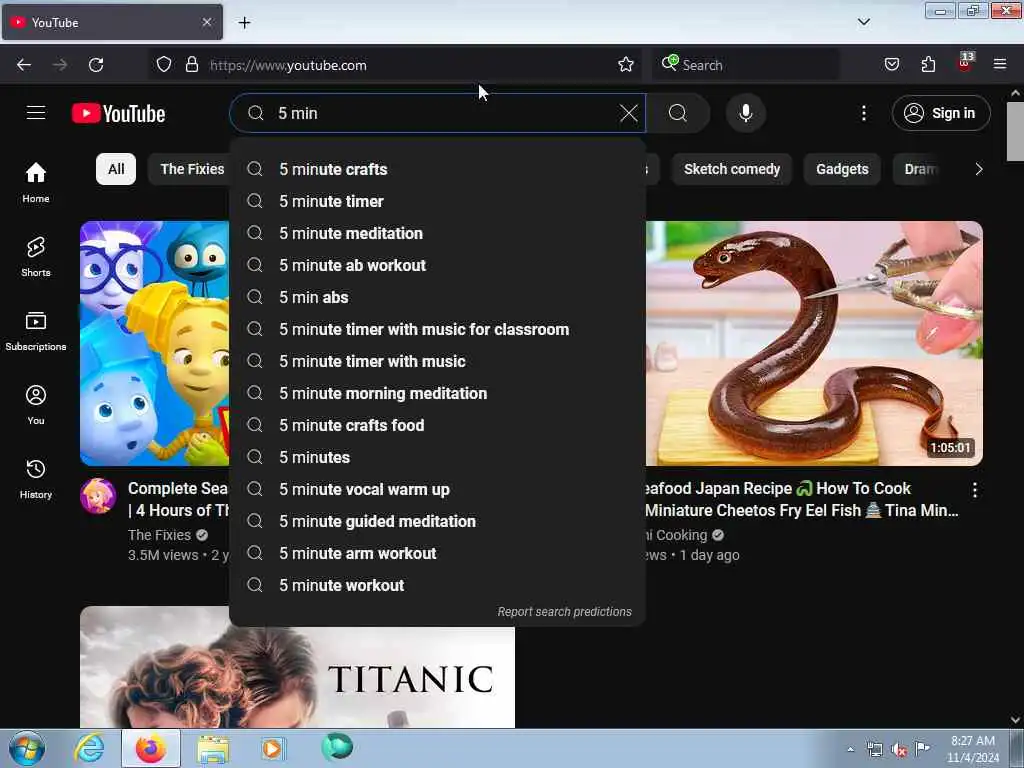The height and width of the screenshot is (768, 1024).
Task: Choose suggestion '5 minute crafts'
Action: point(438,169)
